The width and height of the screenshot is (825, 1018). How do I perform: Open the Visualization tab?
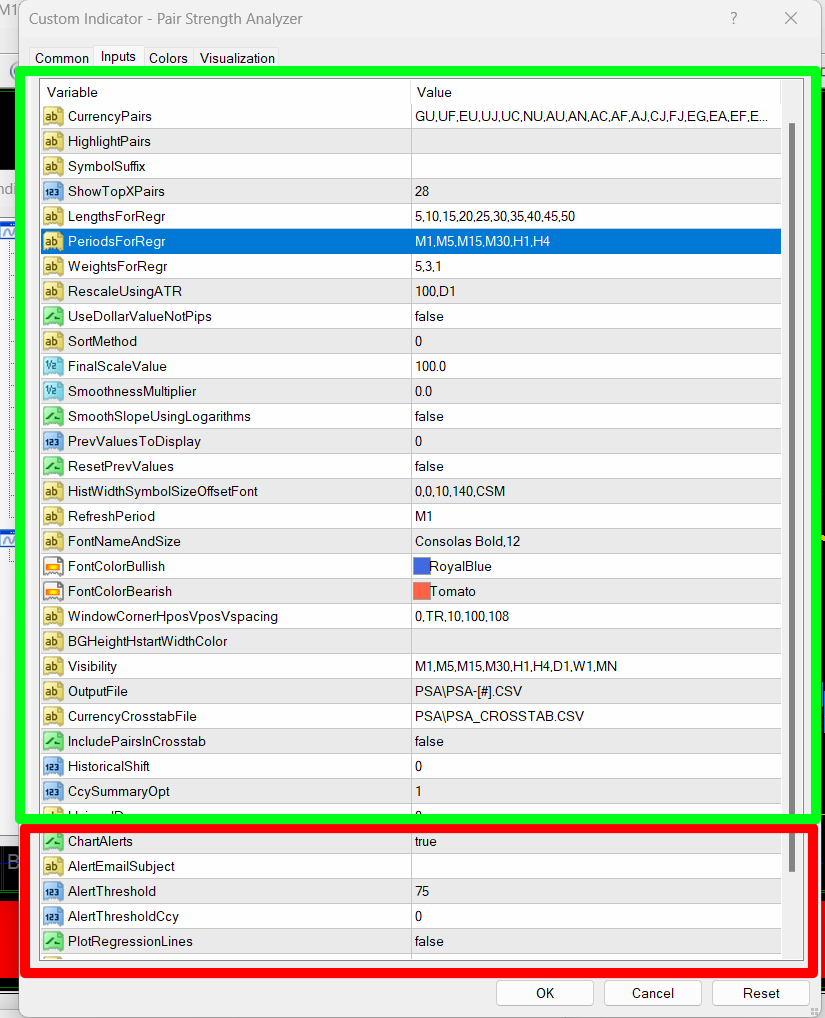(x=237, y=58)
